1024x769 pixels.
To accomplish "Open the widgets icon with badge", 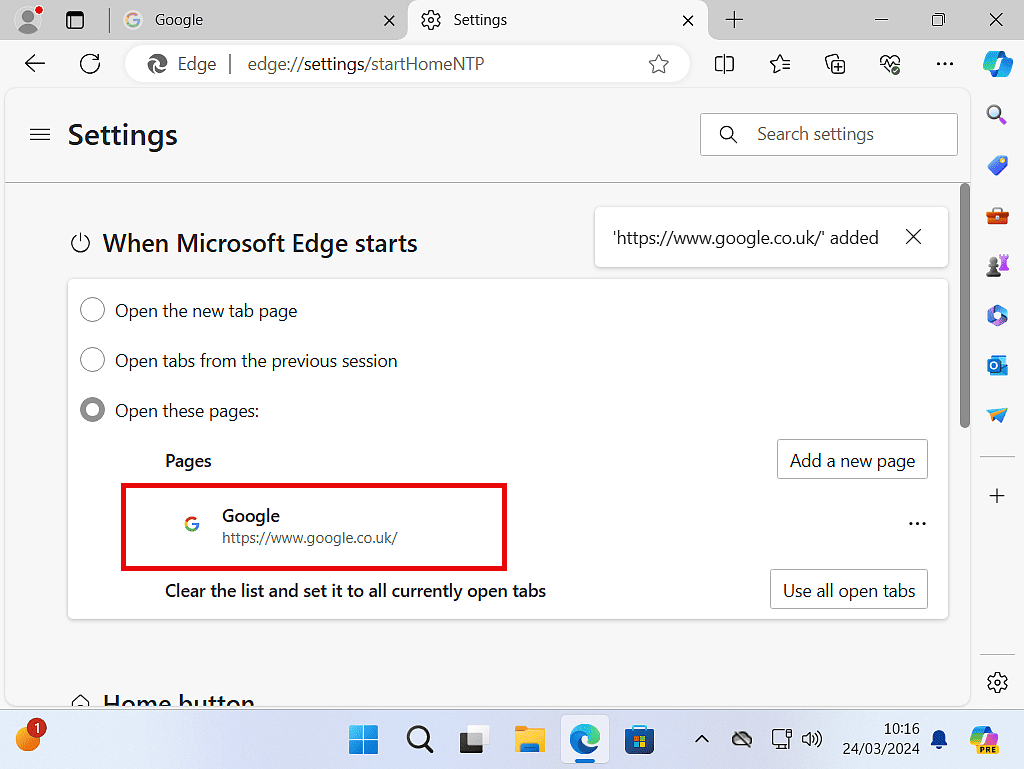I will 31,736.
